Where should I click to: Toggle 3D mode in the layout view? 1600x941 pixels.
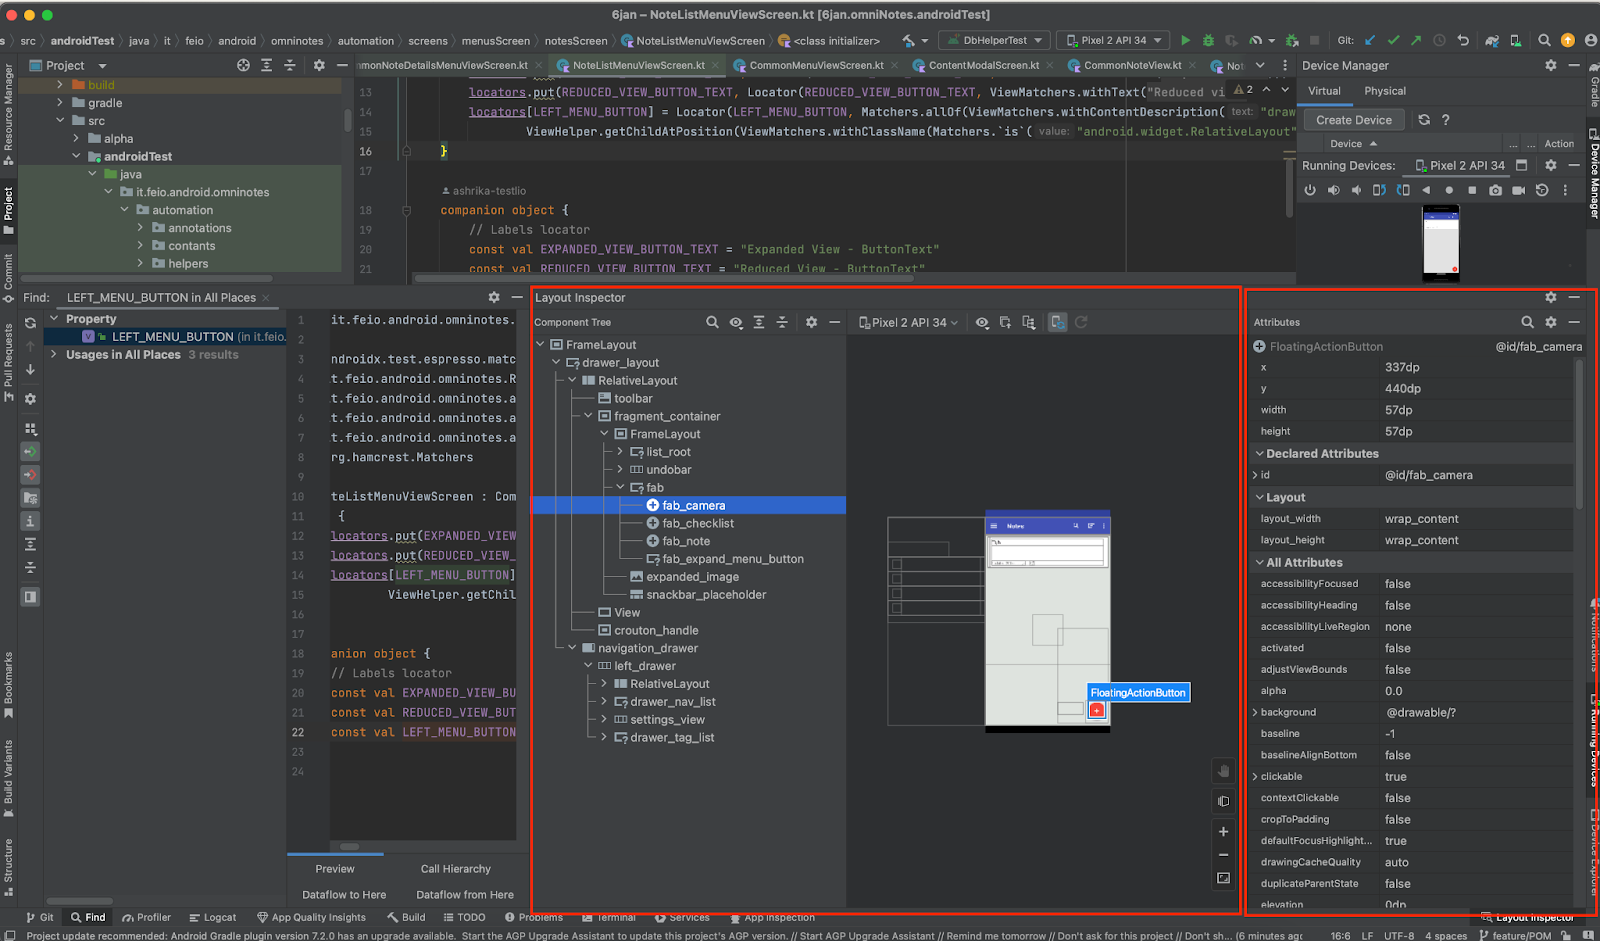(x=1223, y=801)
